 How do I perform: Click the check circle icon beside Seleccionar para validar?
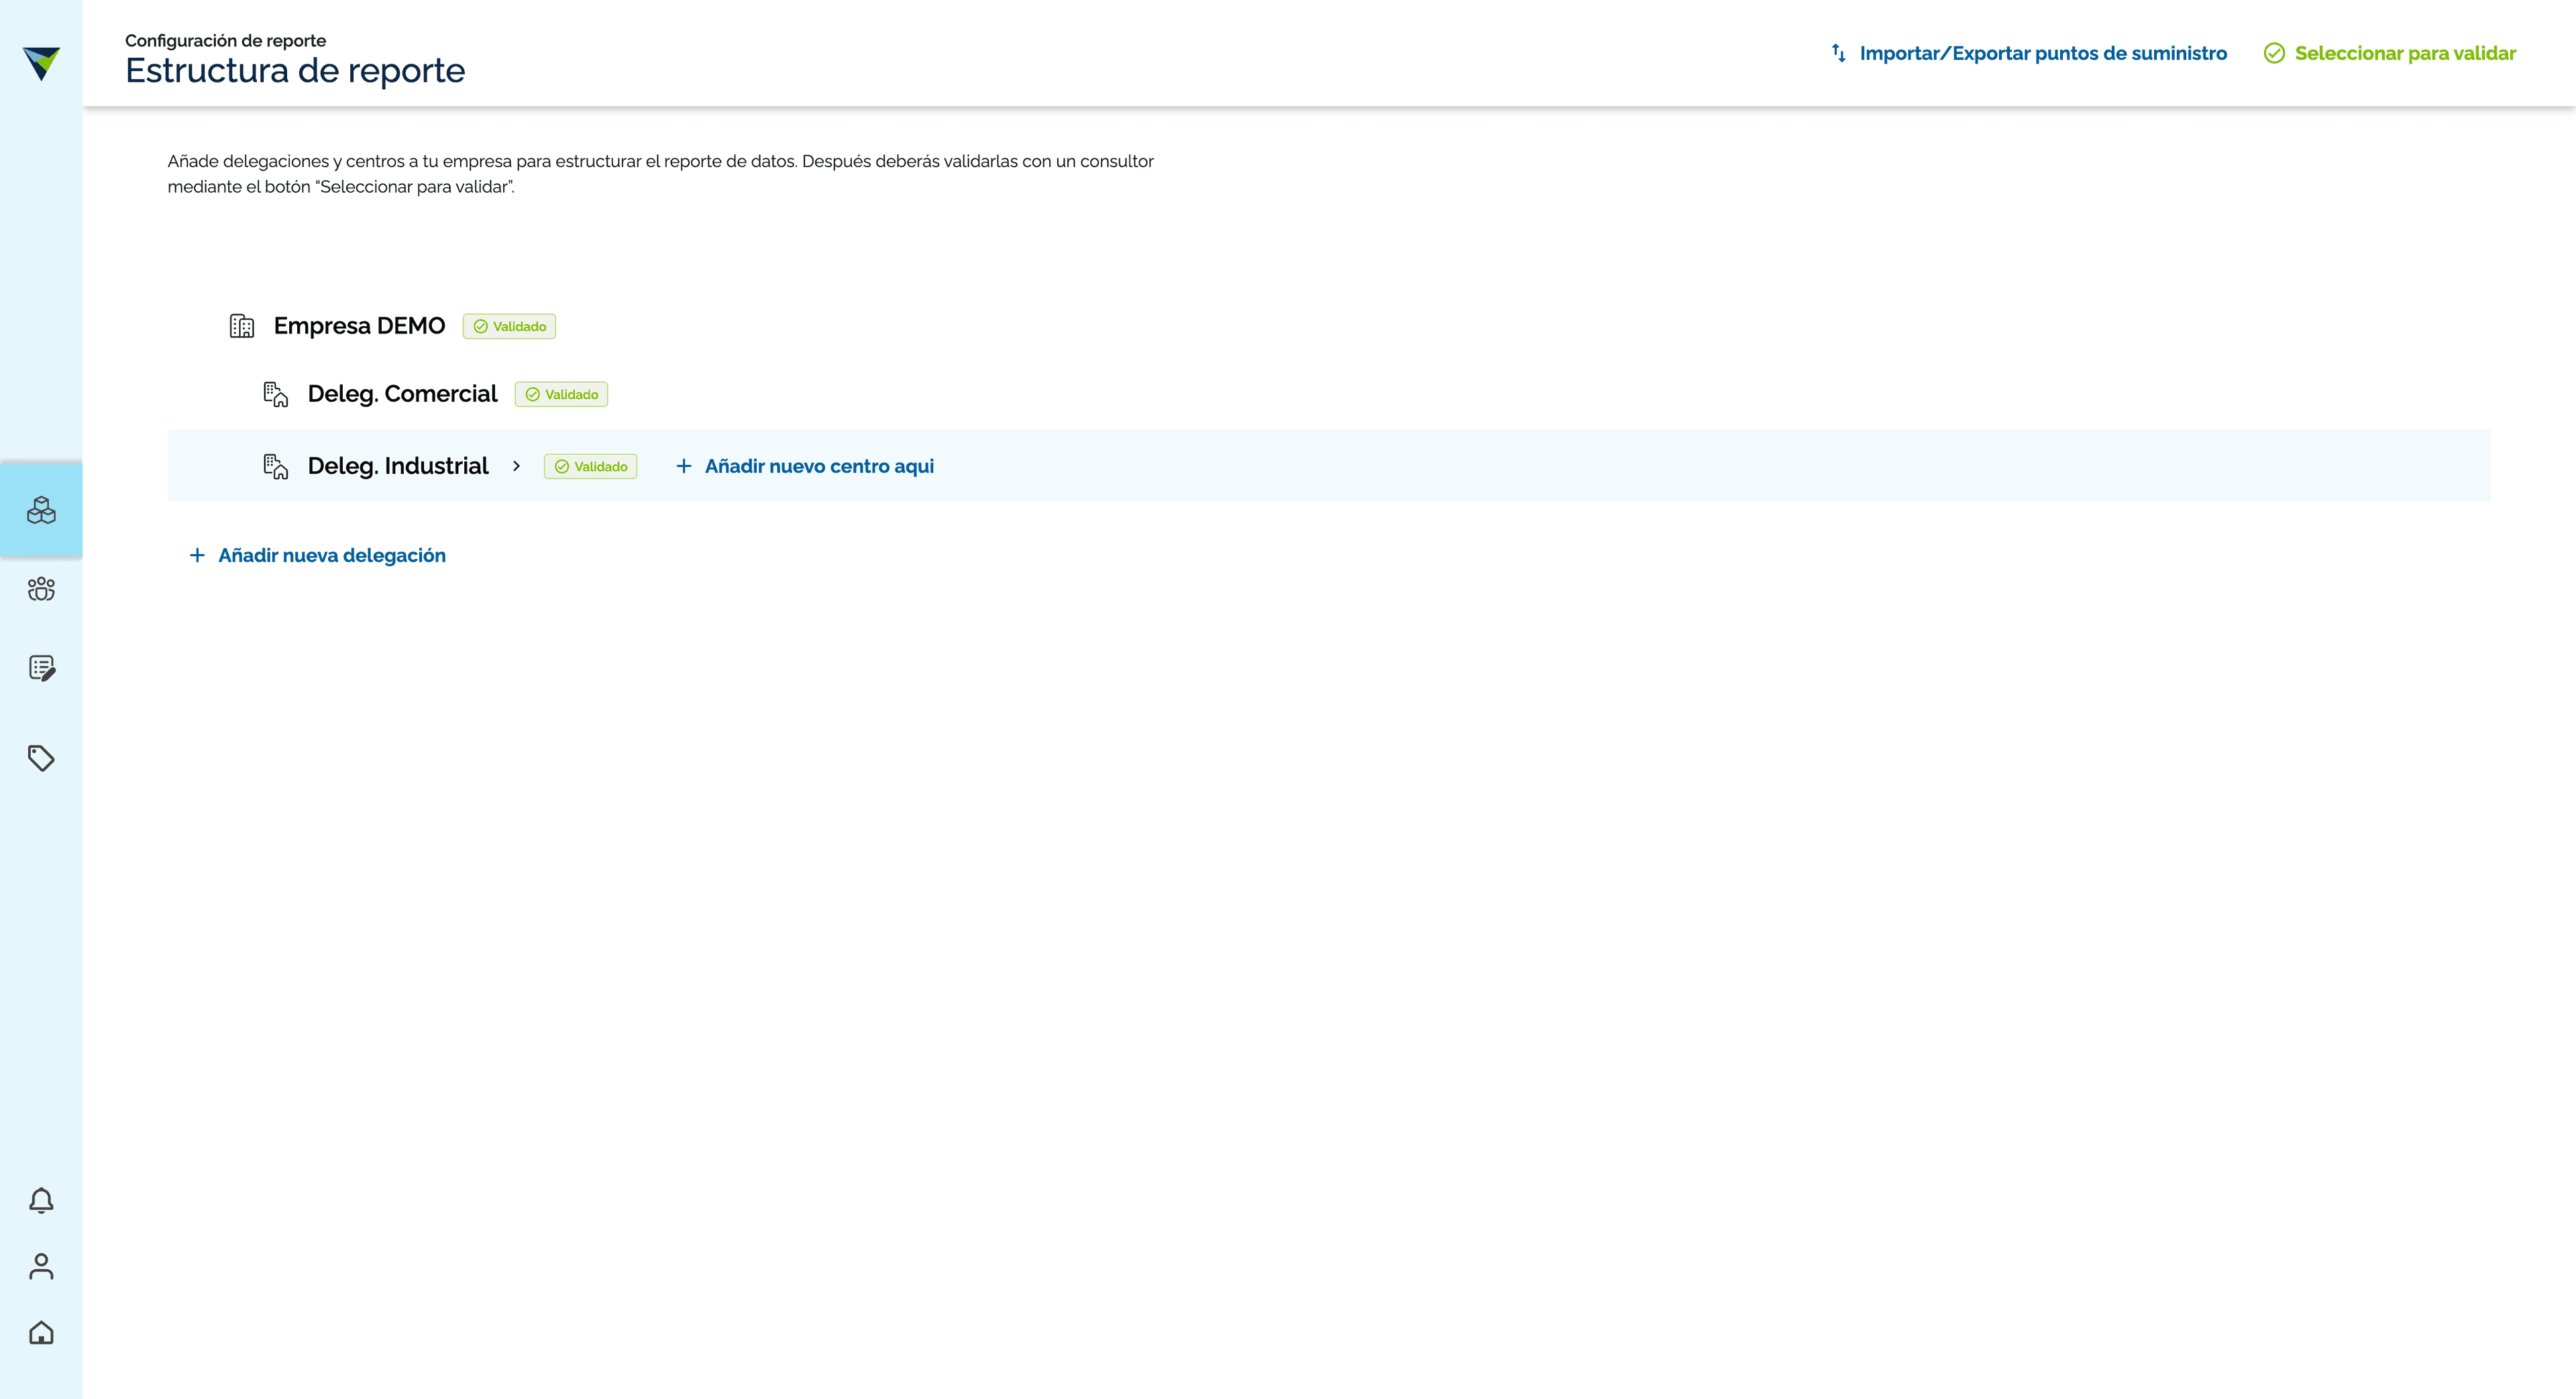(2273, 53)
